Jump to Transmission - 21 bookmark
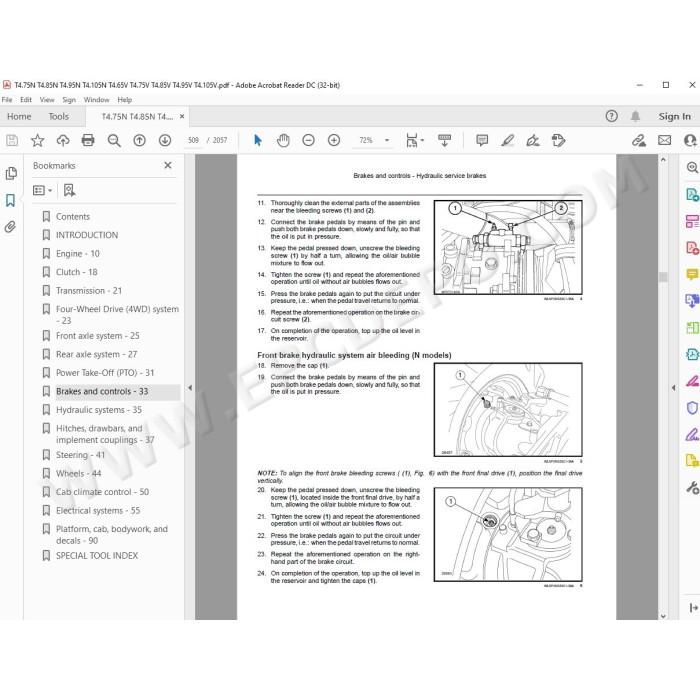The height and width of the screenshot is (700, 700). [89, 291]
